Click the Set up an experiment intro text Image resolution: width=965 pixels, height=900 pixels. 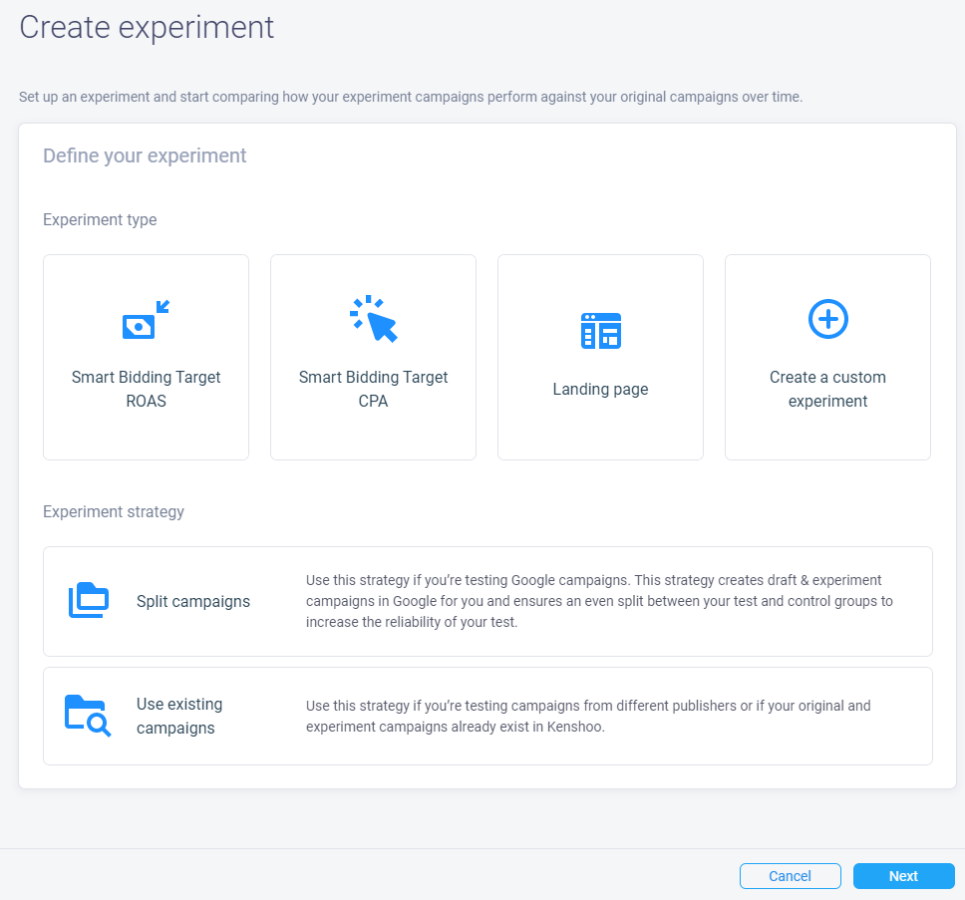point(410,97)
